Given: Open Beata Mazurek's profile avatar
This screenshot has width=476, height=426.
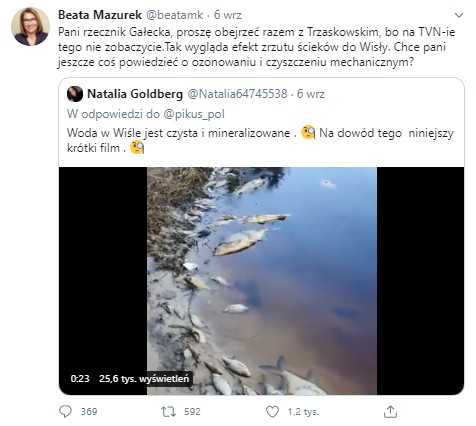Looking at the screenshot, I should [30, 26].
